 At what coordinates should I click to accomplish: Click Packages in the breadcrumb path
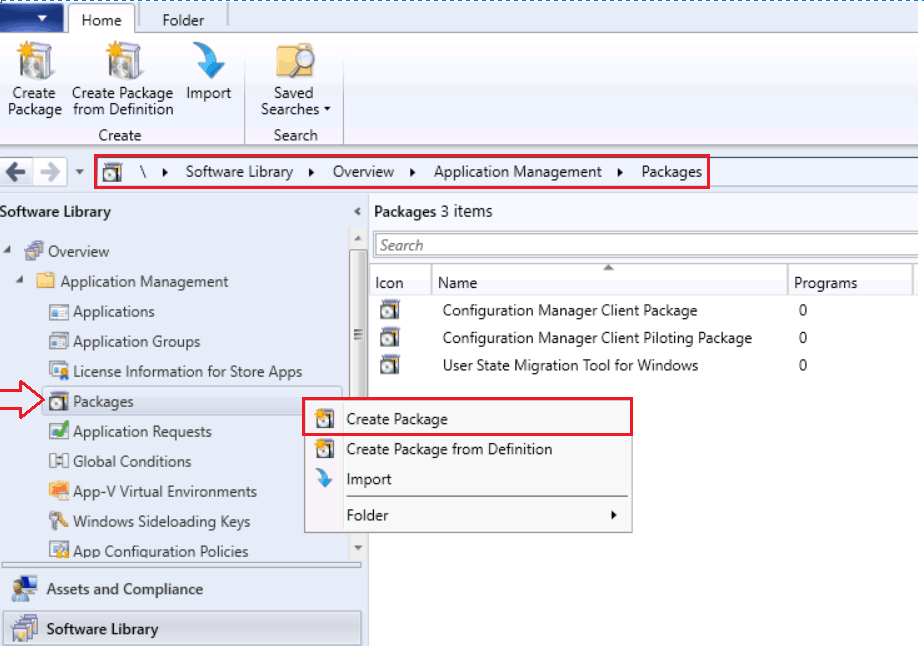pos(671,172)
